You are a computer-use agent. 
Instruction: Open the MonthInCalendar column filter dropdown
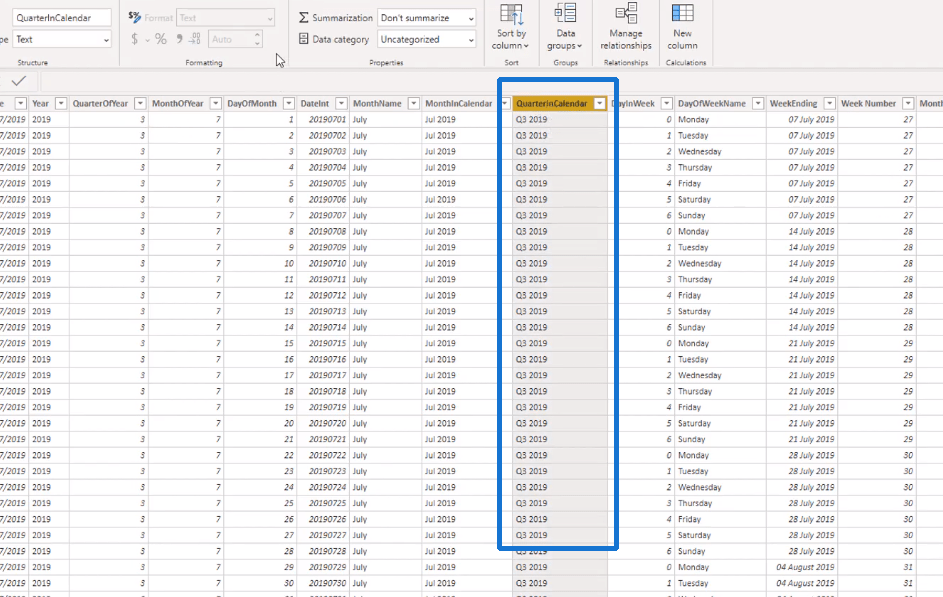(505, 103)
